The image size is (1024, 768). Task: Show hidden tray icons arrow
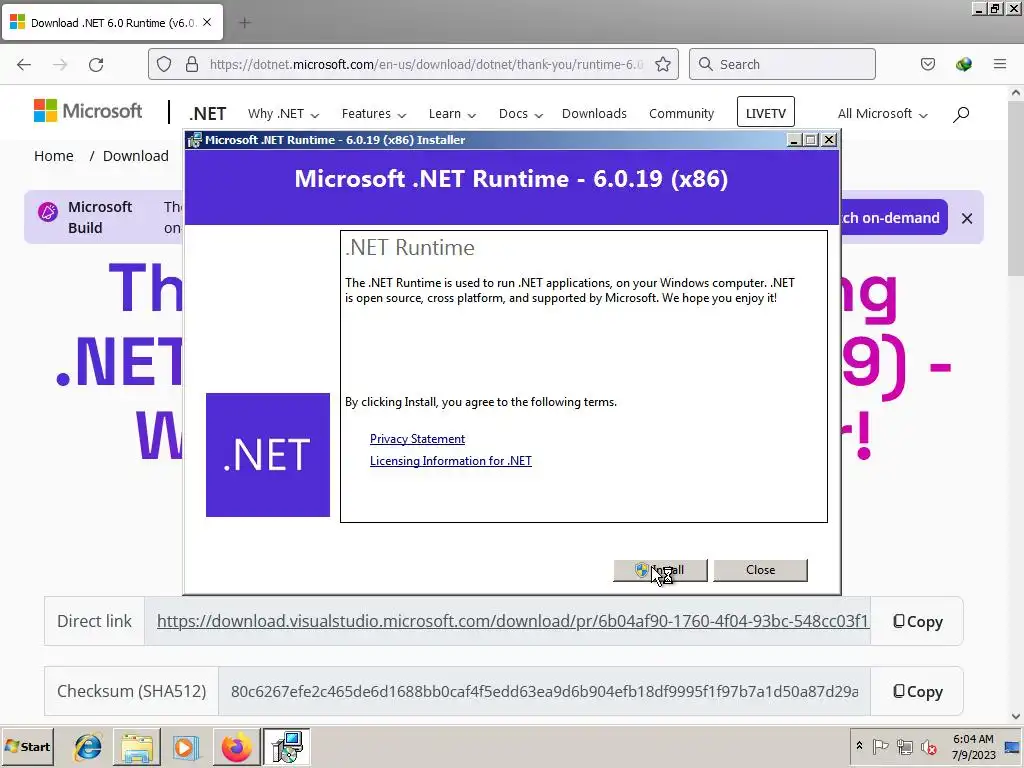(859, 746)
